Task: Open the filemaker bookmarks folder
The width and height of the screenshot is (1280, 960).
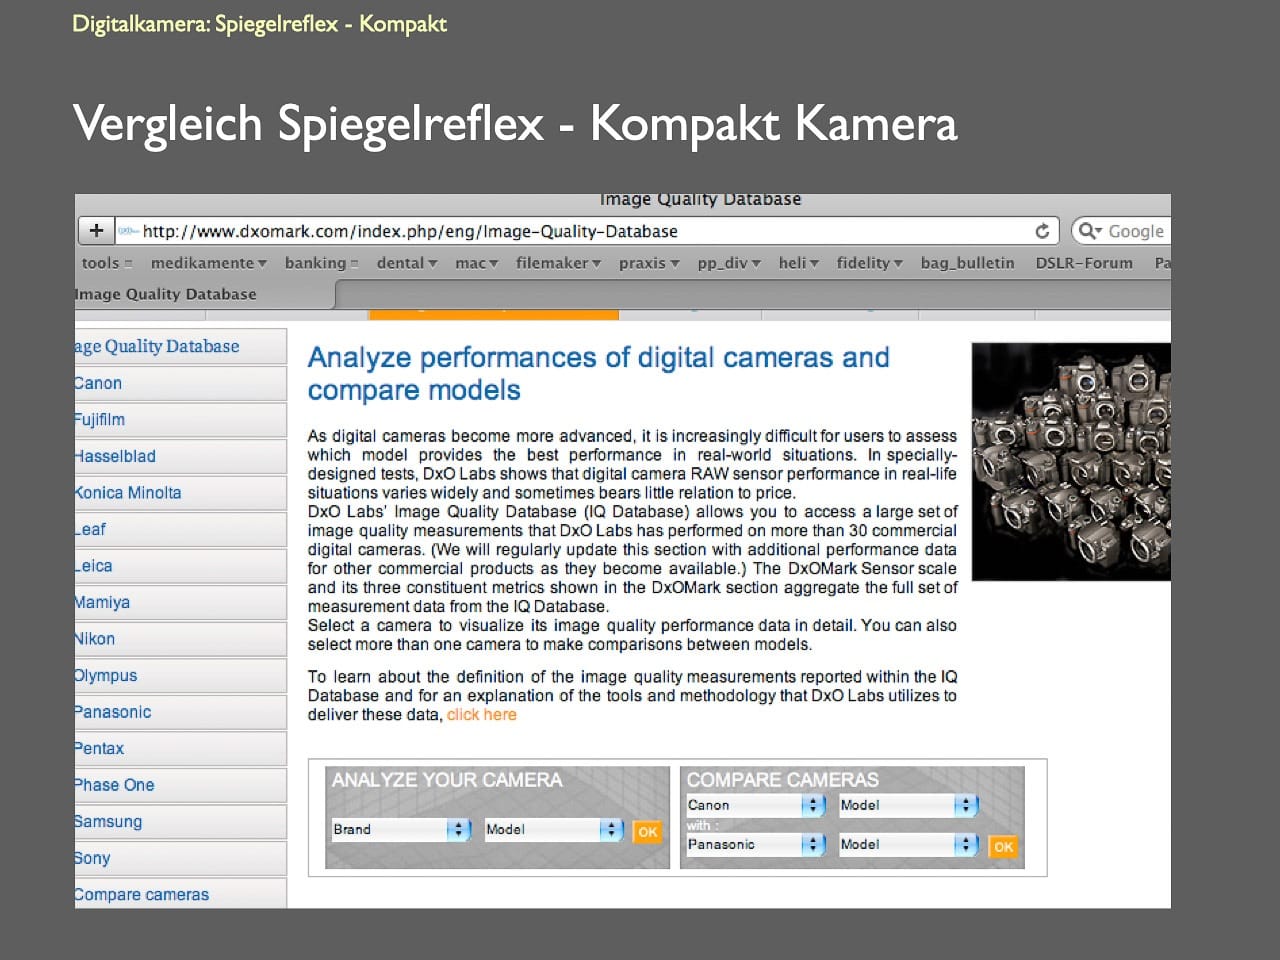Action: [557, 263]
